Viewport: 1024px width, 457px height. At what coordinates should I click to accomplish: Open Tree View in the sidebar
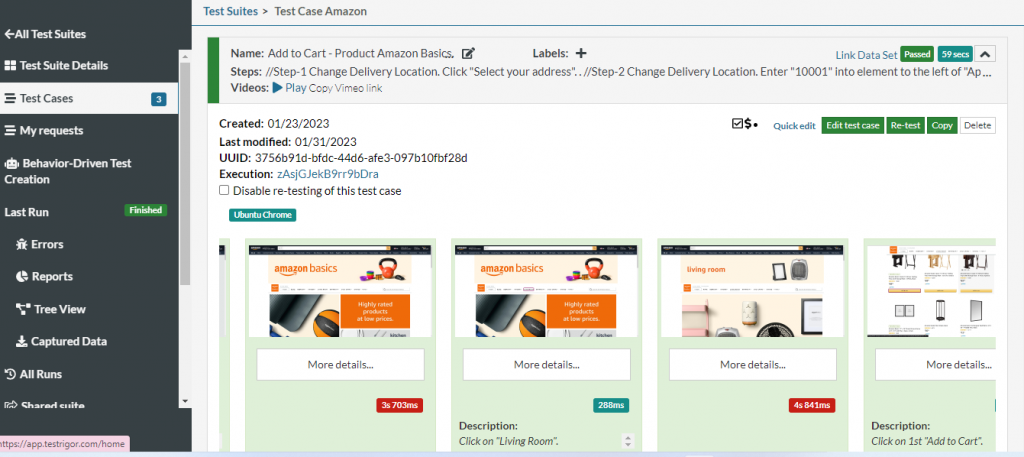[x=59, y=309]
